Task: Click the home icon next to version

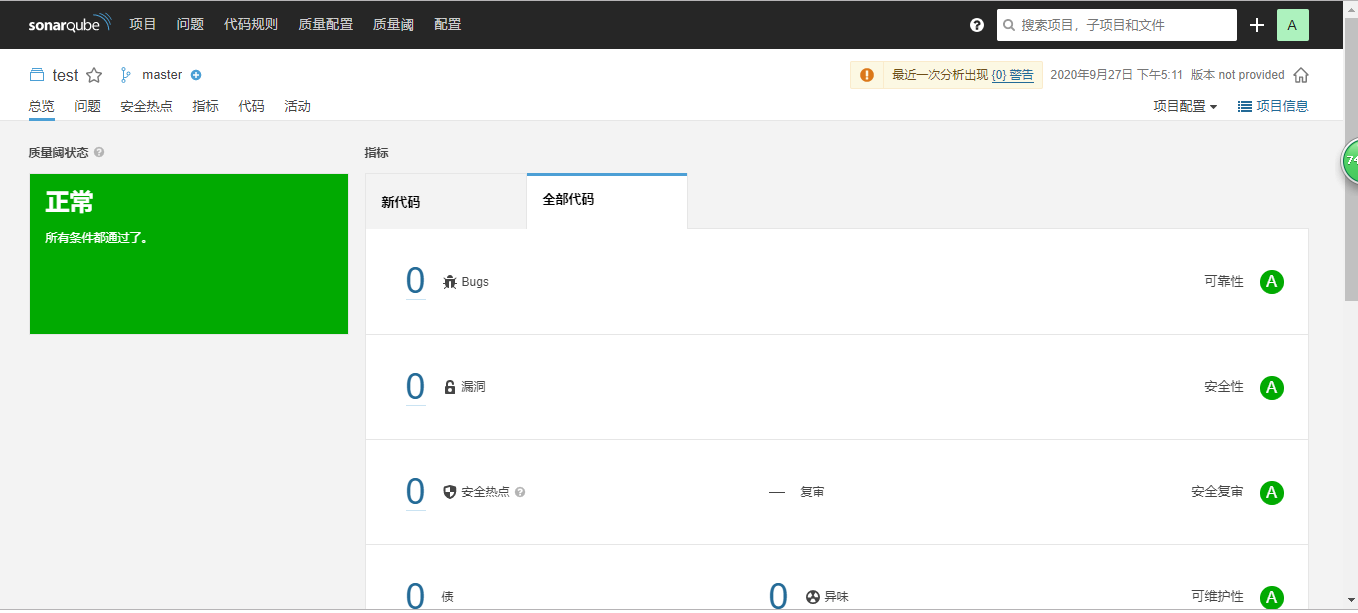Action: (x=1300, y=75)
